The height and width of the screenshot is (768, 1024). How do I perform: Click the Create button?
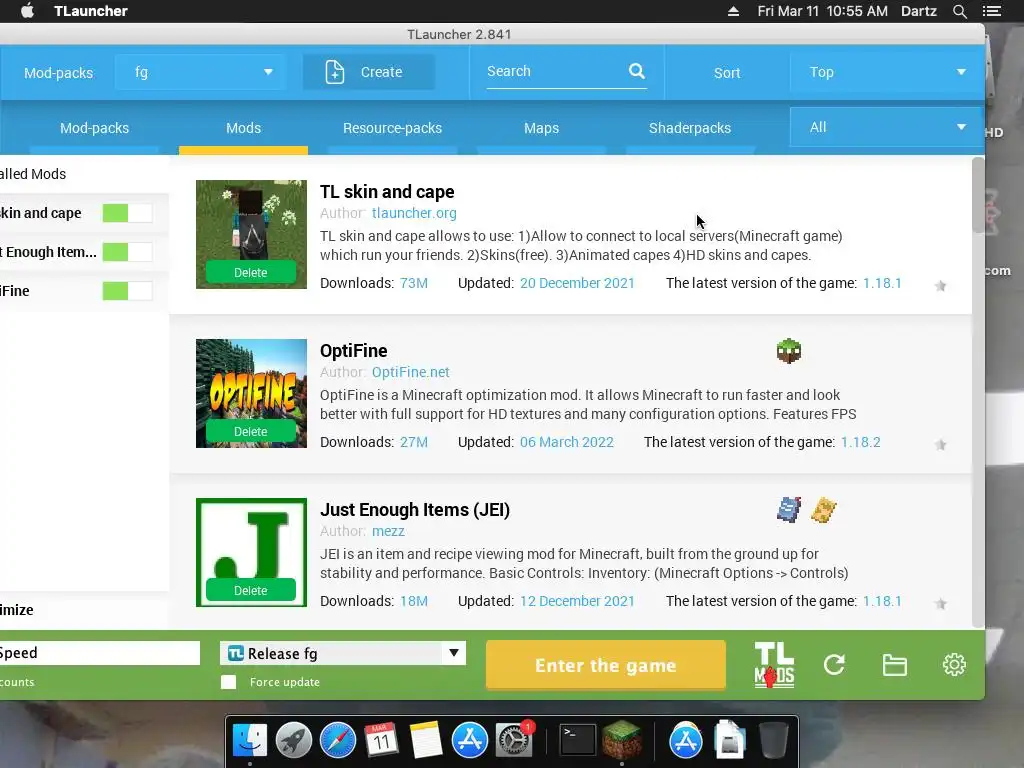coord(368,72)
